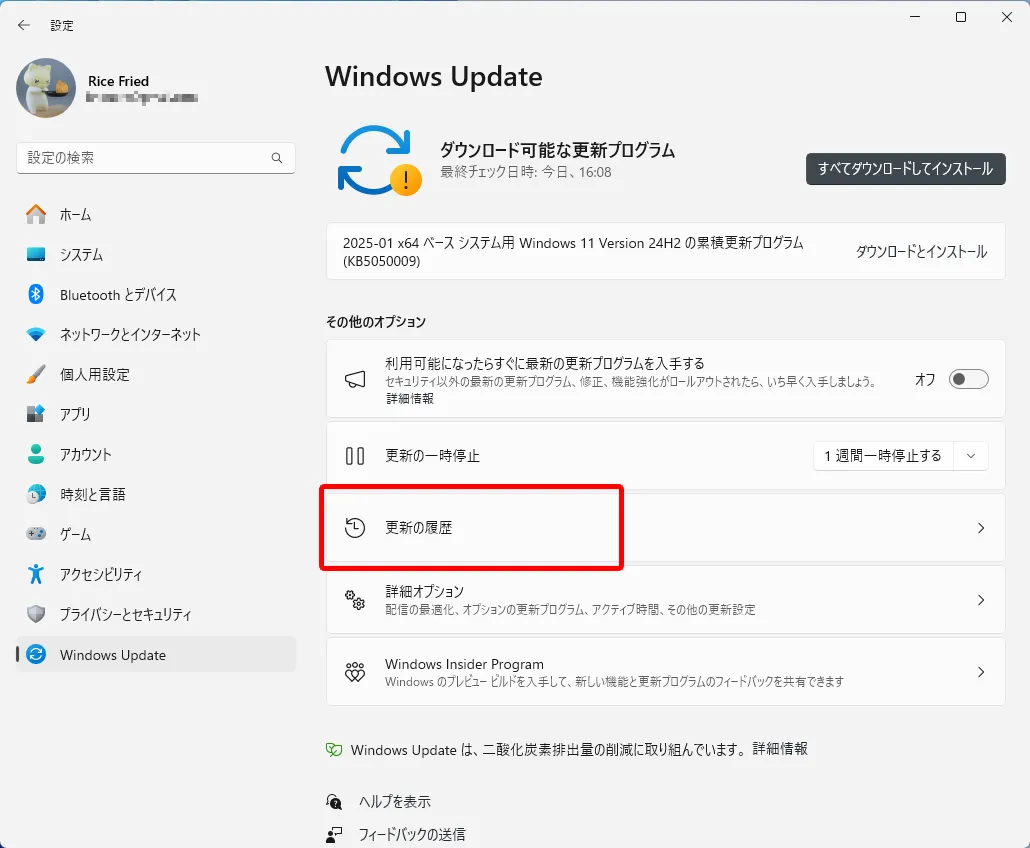Click the large update status sync icon
Screen dimensions: 1030x848
tap(379, 160)
